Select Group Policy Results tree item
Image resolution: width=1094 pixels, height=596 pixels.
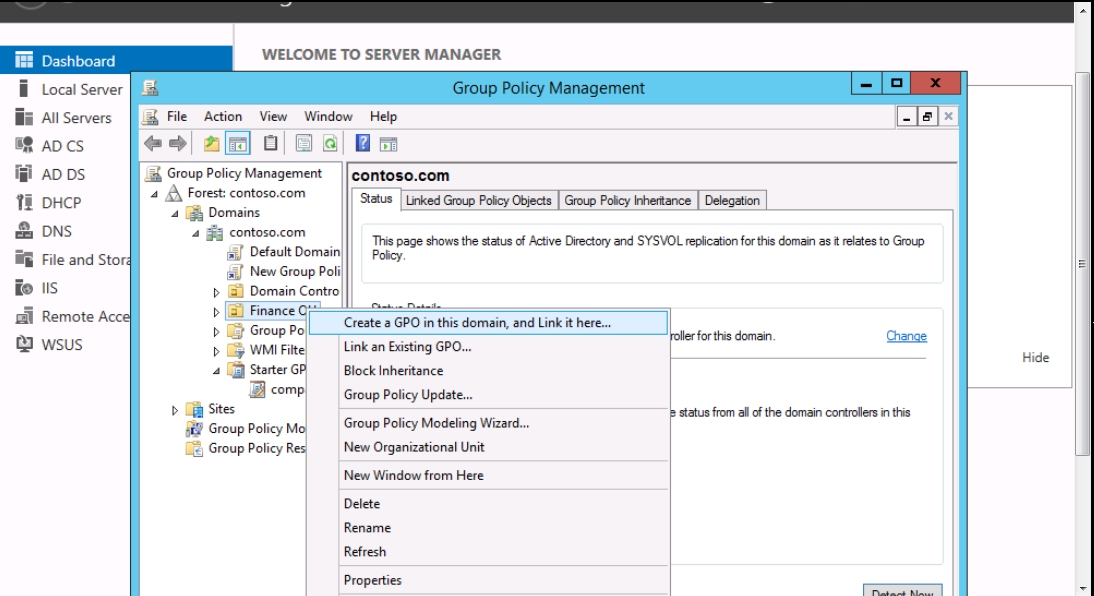click(x=257, y=448)
